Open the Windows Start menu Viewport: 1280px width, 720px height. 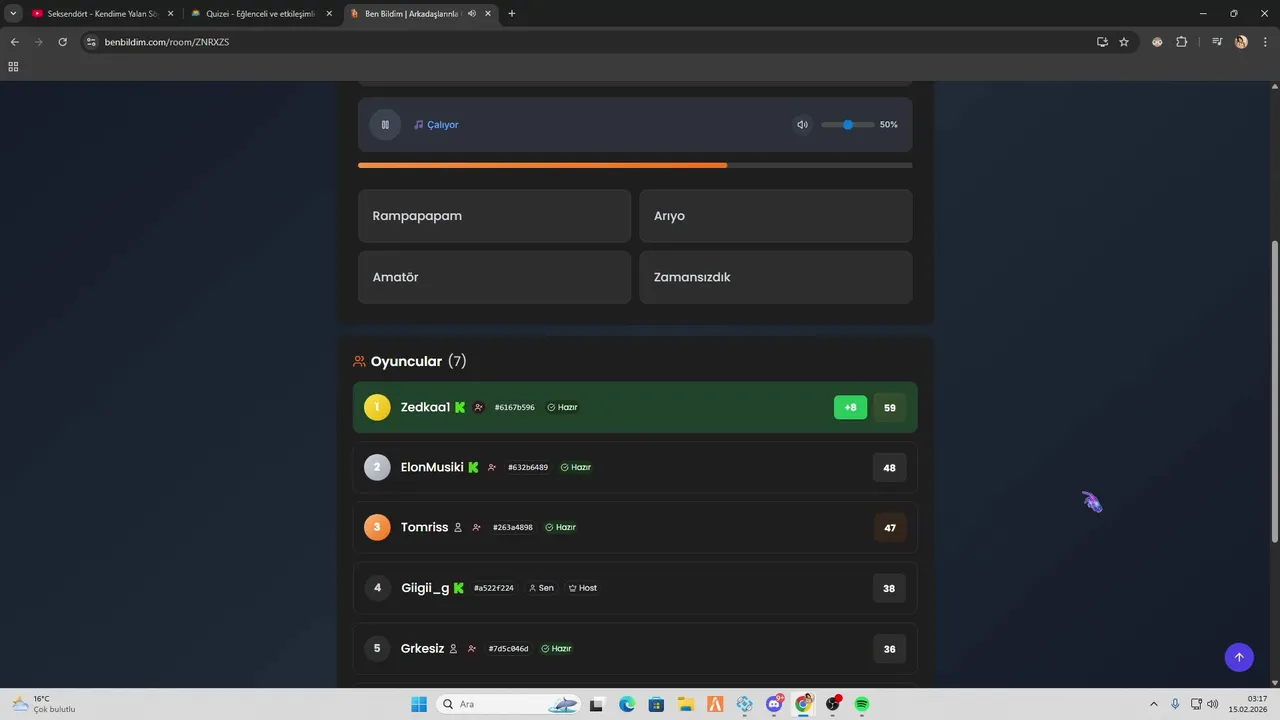pyautogui.click(x=418, y=704)
